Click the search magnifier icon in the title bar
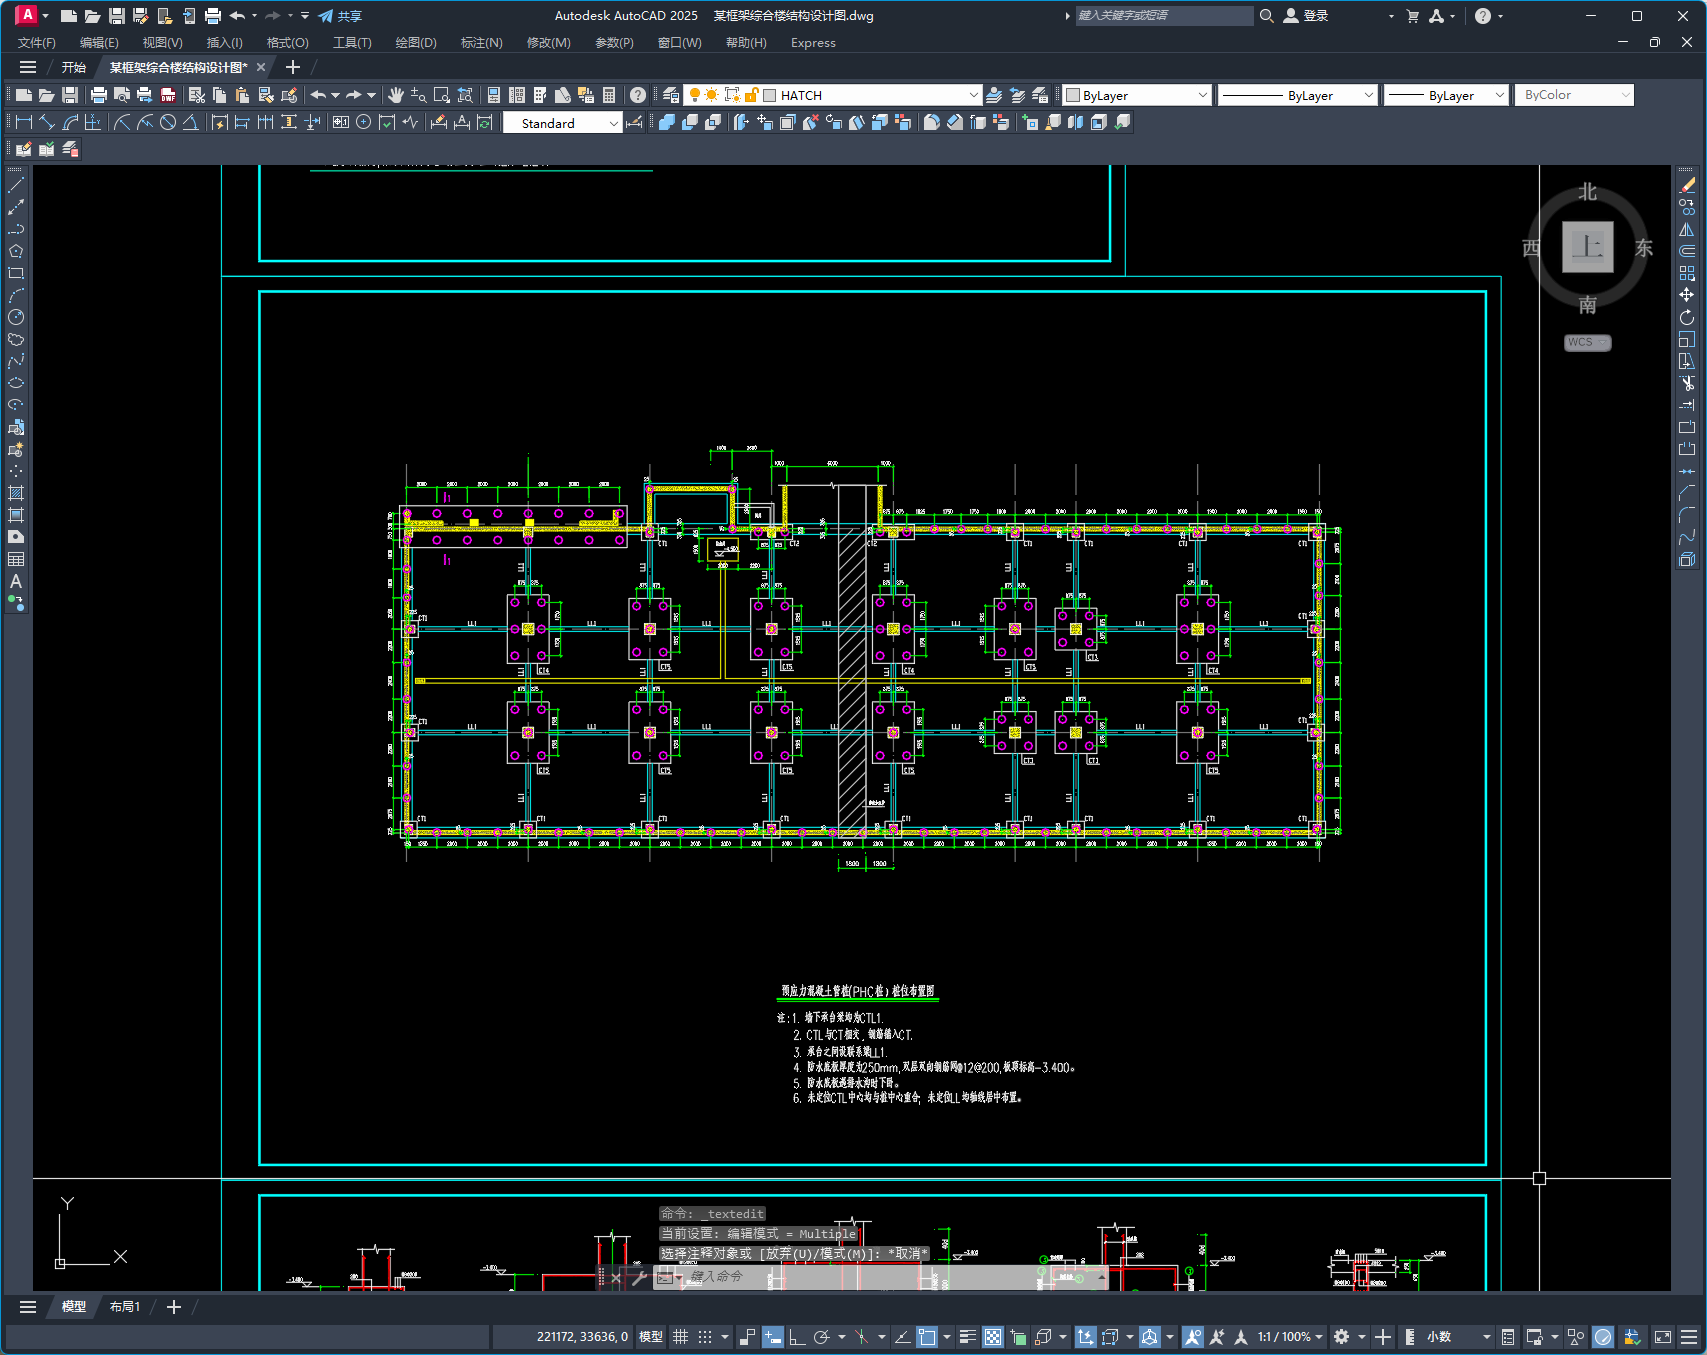1707x1355 pixels. [x=1266, y=16]
